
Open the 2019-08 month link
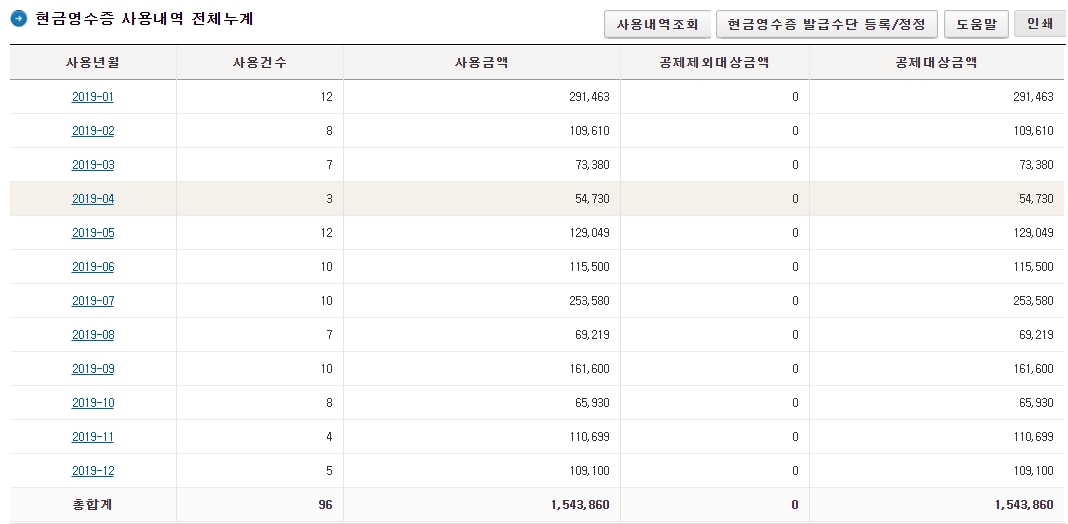click(x=93, y=335)
